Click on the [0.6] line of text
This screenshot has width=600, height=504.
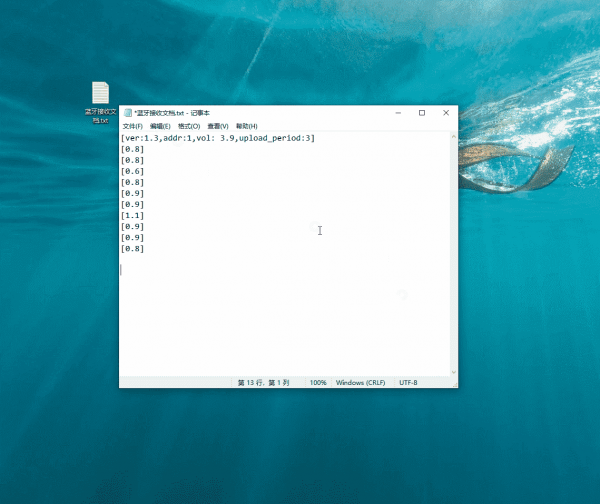point(132,171)
